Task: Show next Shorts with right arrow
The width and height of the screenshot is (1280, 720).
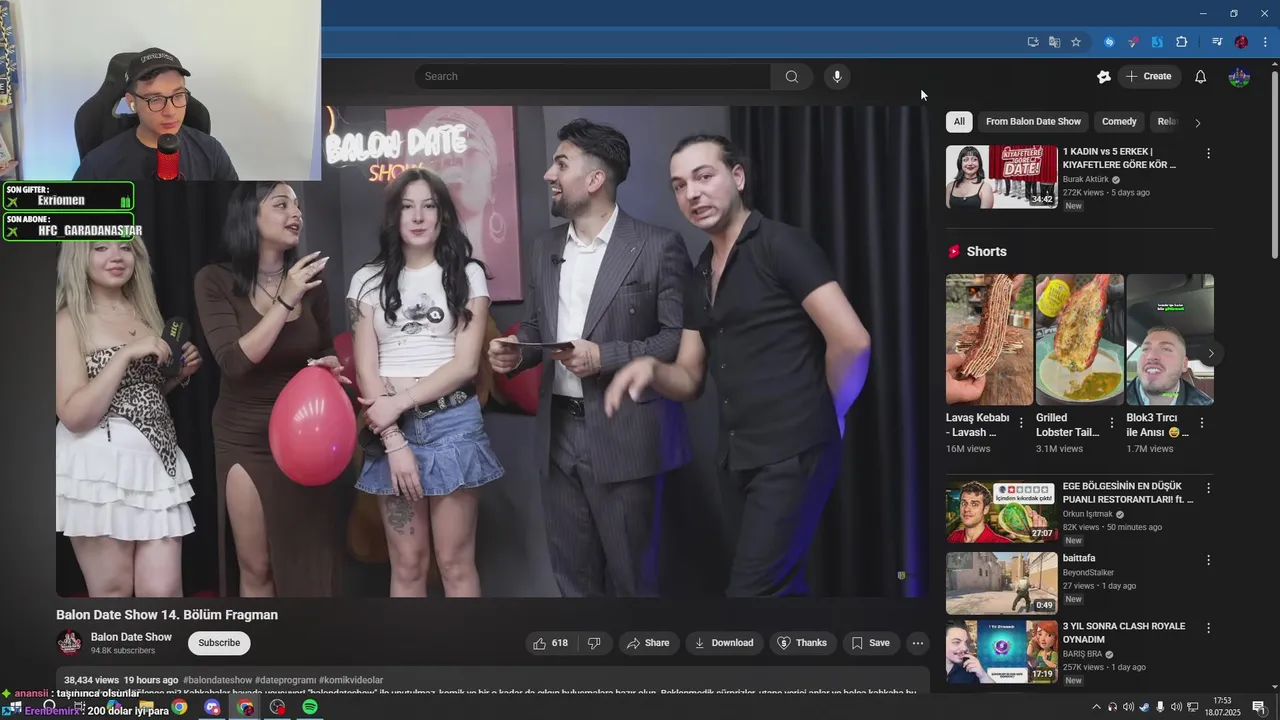Action: click(1210, 353)
